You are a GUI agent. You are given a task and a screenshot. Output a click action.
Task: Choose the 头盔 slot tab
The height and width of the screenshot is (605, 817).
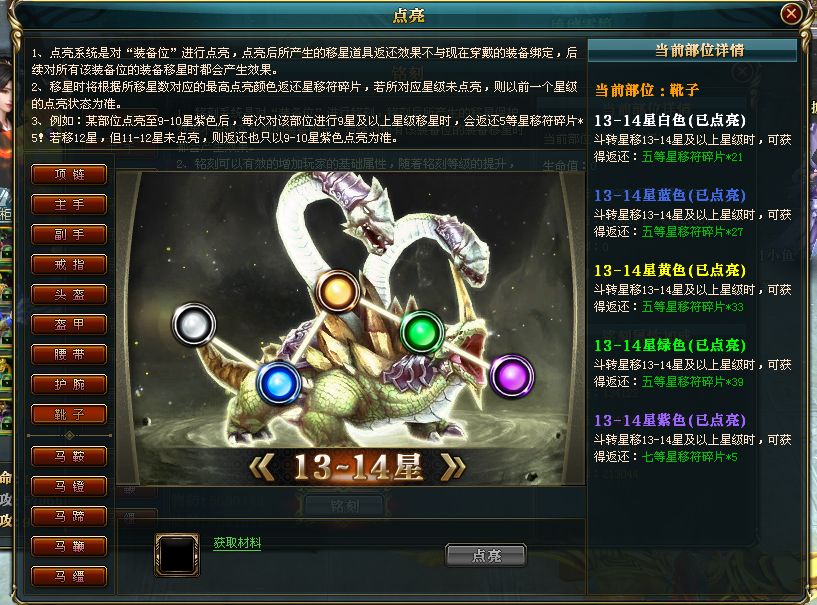[69, 294]
